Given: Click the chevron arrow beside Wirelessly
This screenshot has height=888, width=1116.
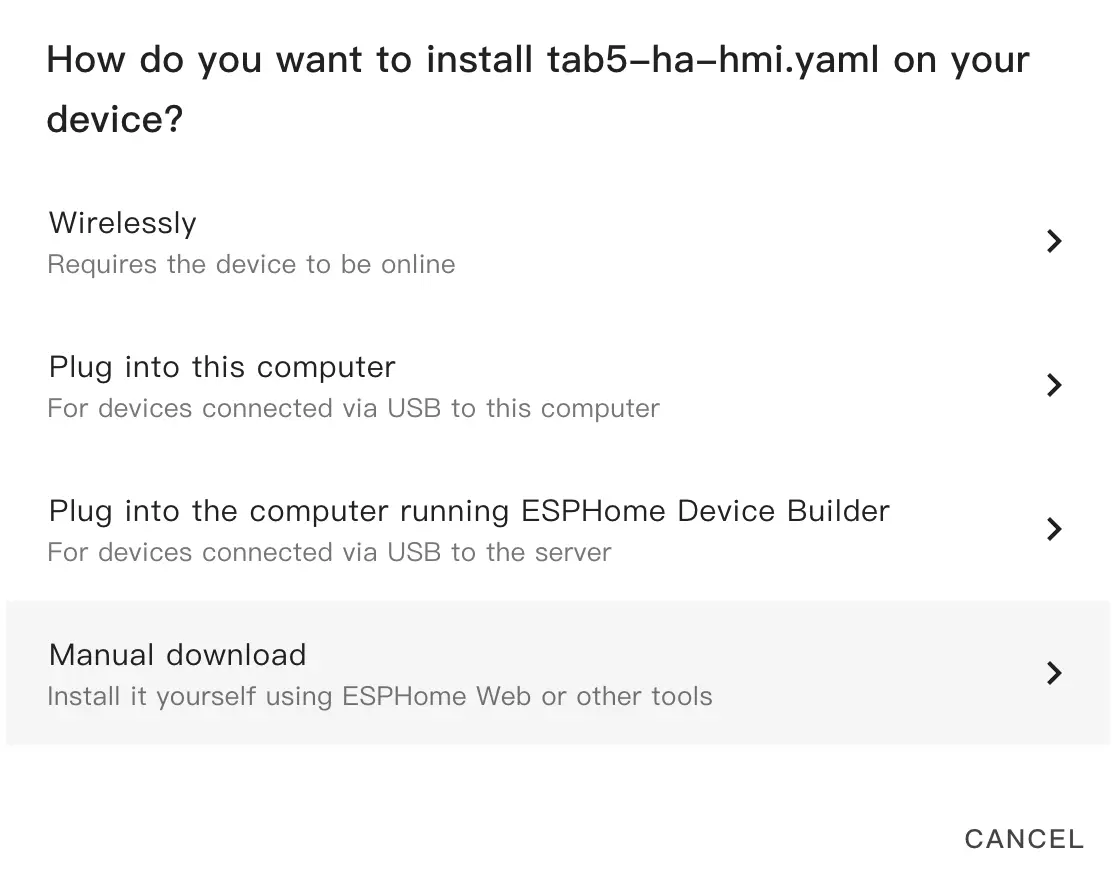Looking at the screenshot, I should coord(1053,241).
